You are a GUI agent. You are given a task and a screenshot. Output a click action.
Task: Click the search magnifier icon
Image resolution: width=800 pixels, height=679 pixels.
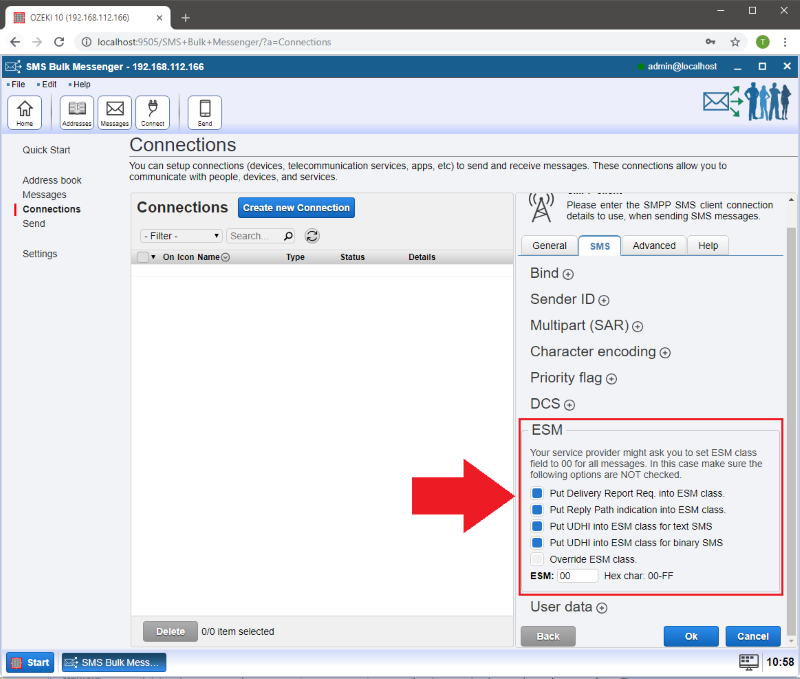click(x=289, y=236)
